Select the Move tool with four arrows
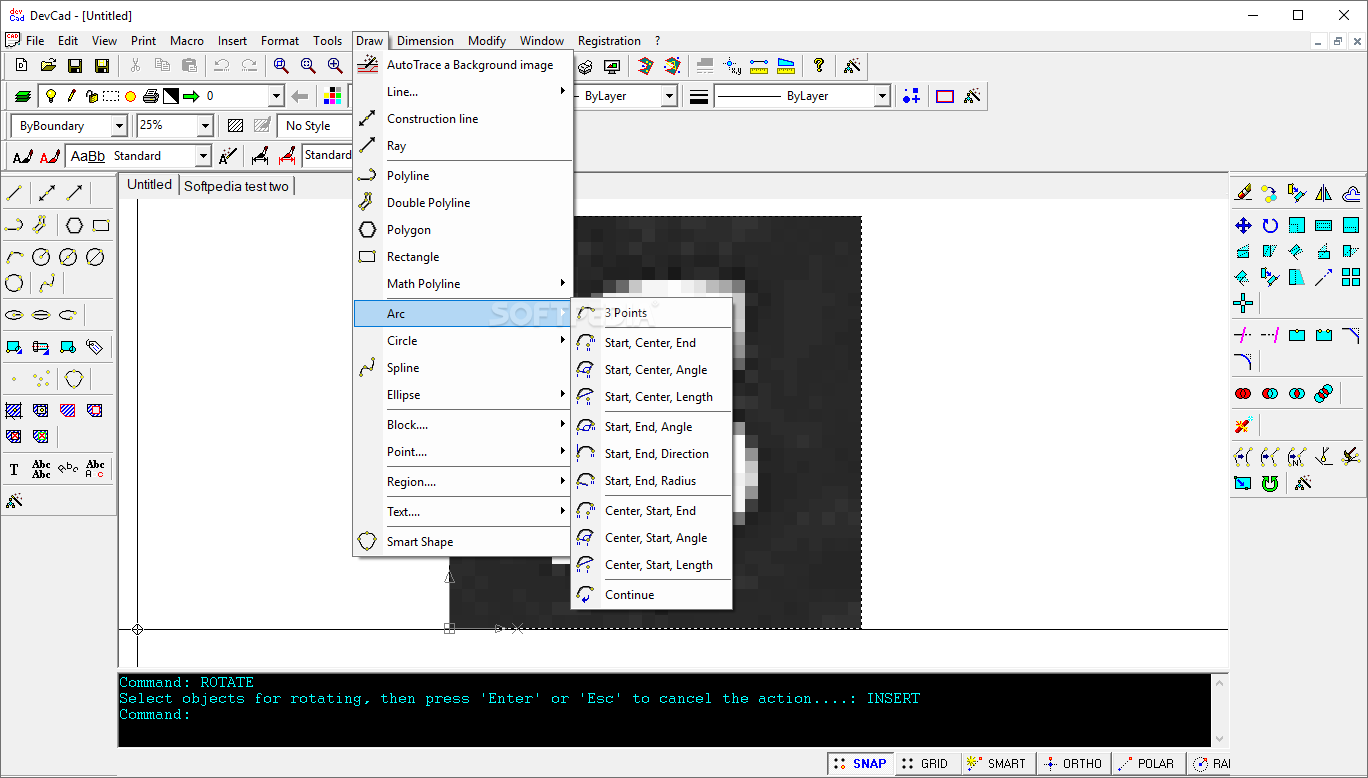The height and width of the screenshot is (778, 1368). (1243, 225)
